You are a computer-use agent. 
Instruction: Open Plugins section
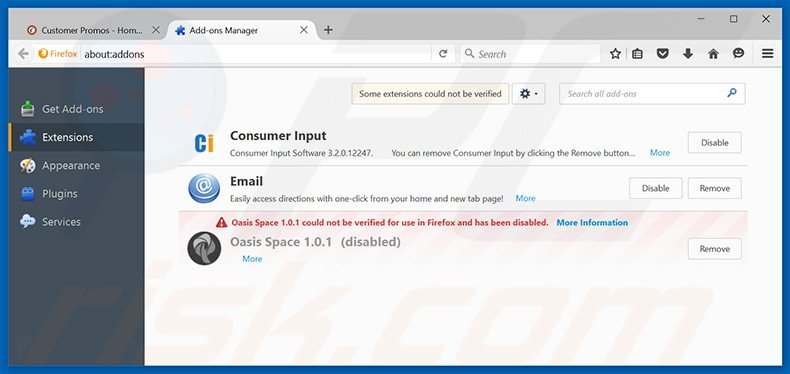point(76,194)
